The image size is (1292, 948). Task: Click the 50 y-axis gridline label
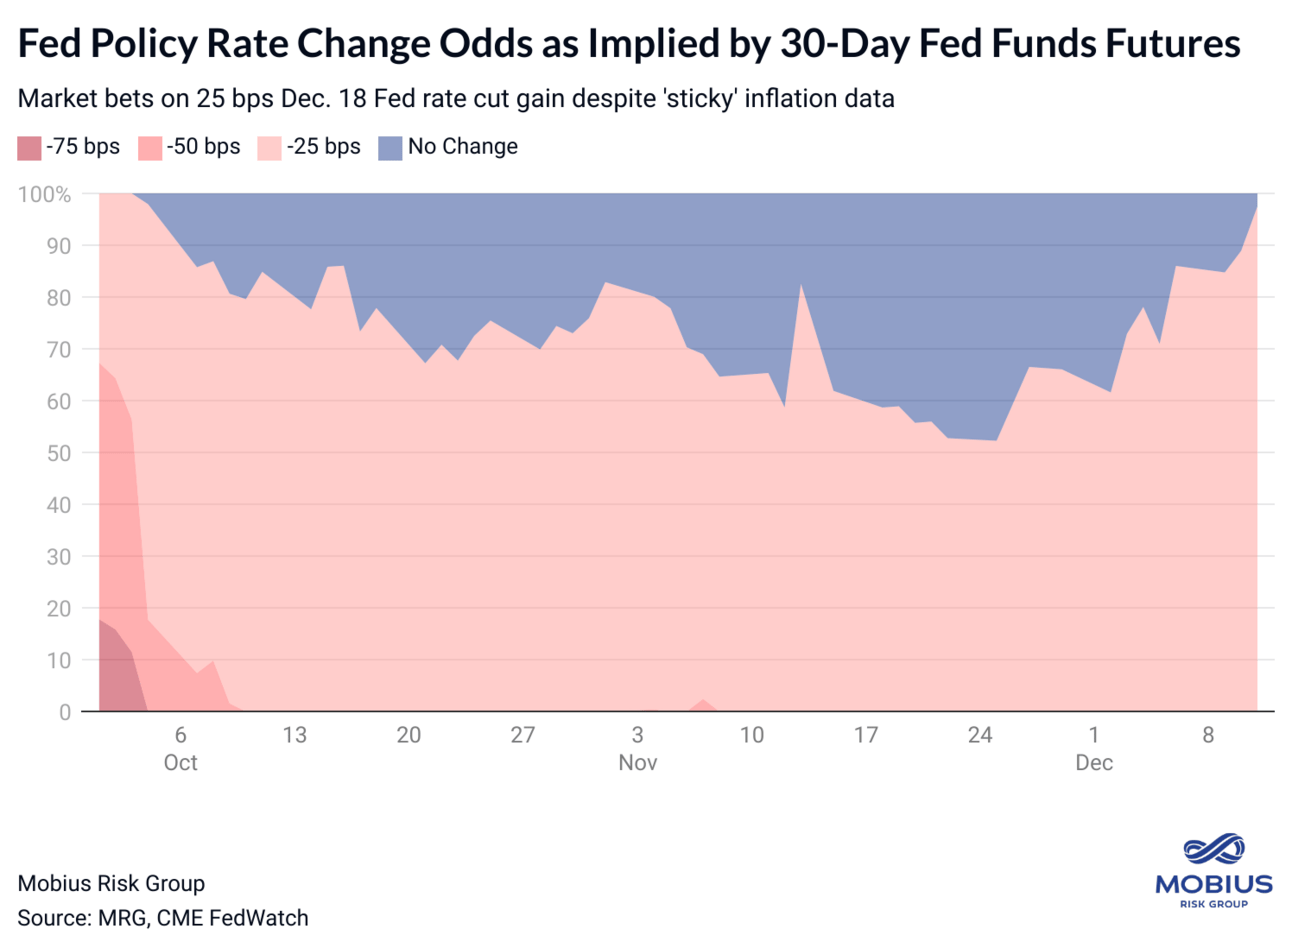(x=58, y=453)
